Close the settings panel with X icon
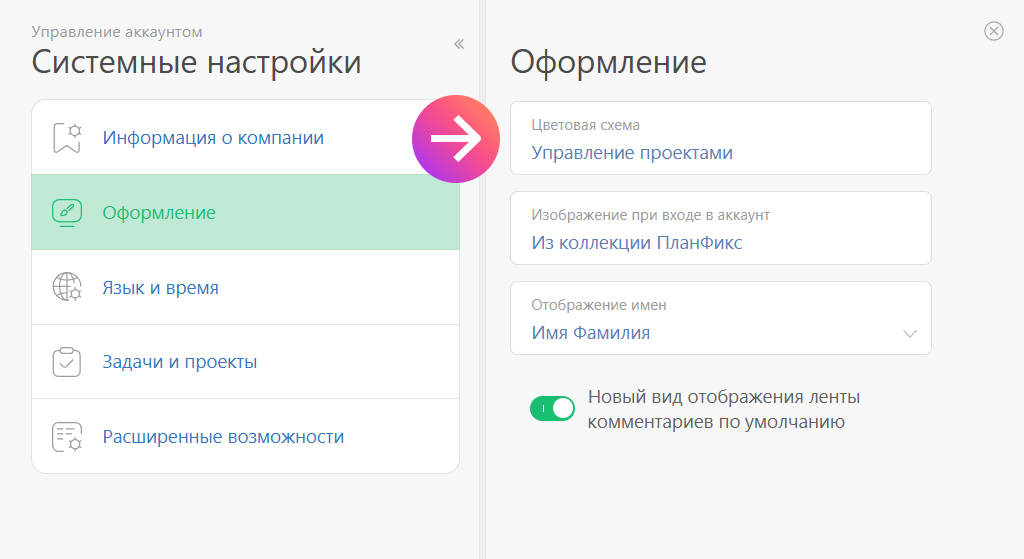The width and height of the screenshot is (1024, 559). click(x=994, y=31)
